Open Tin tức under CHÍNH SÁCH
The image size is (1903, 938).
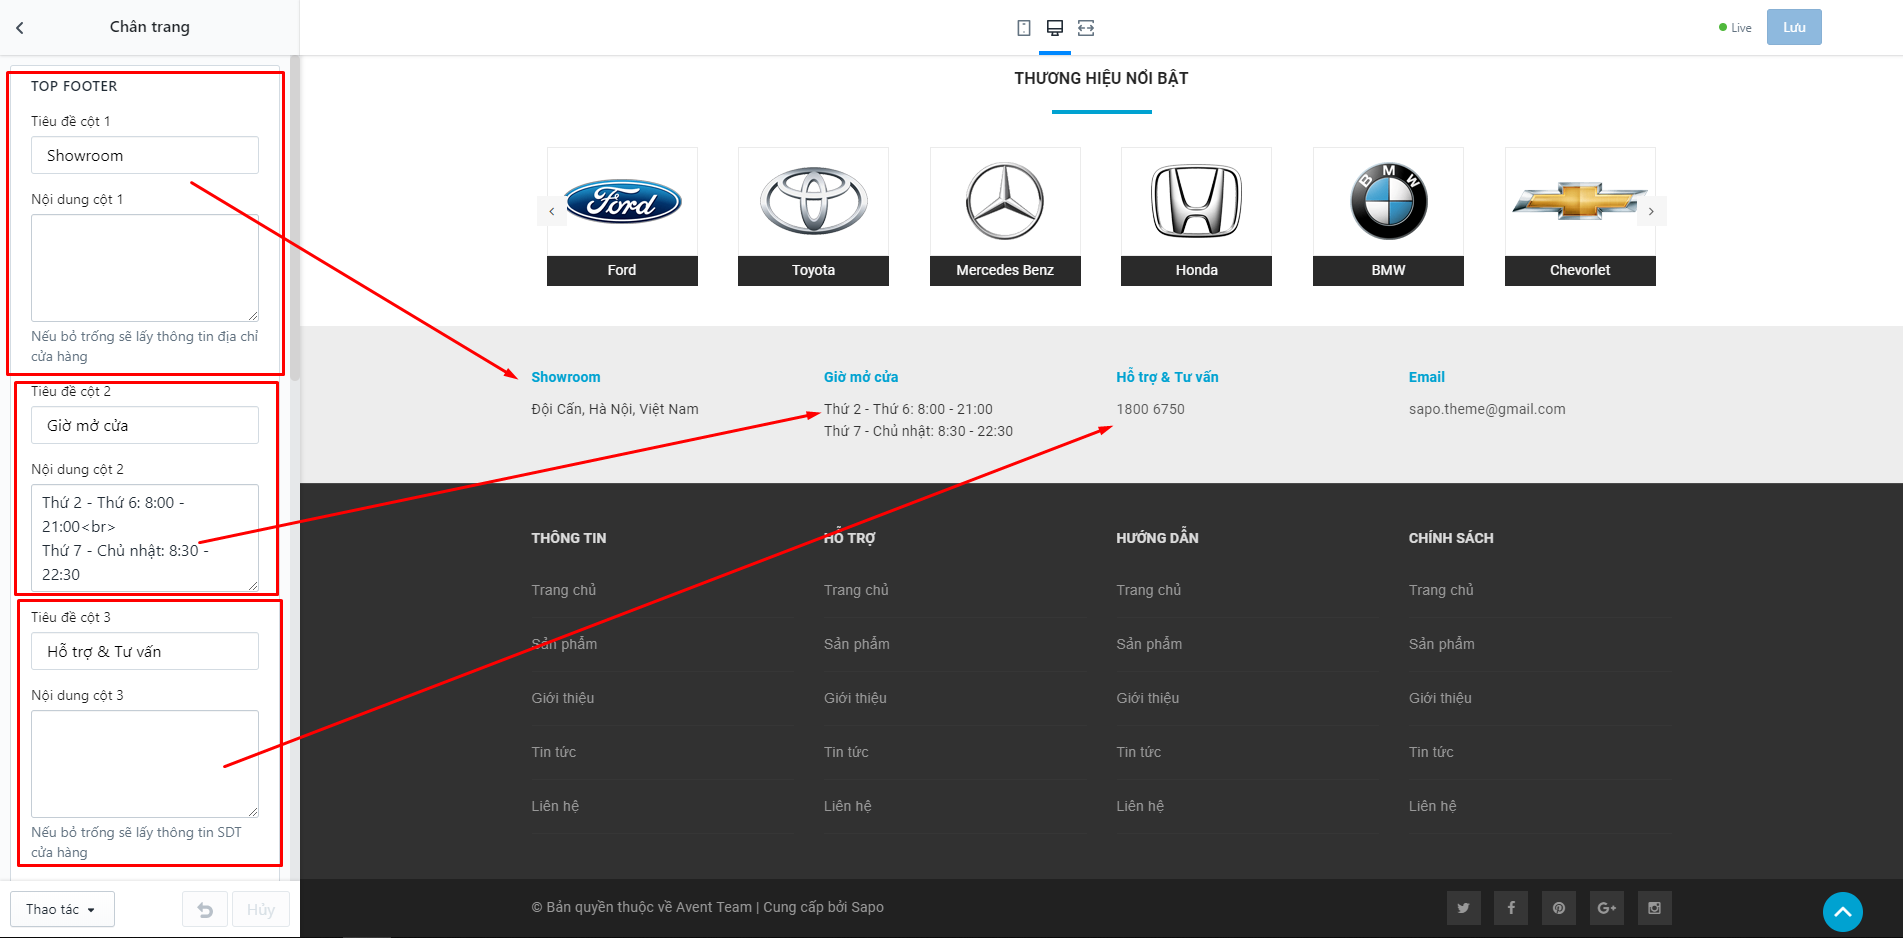click(1431, 752)
